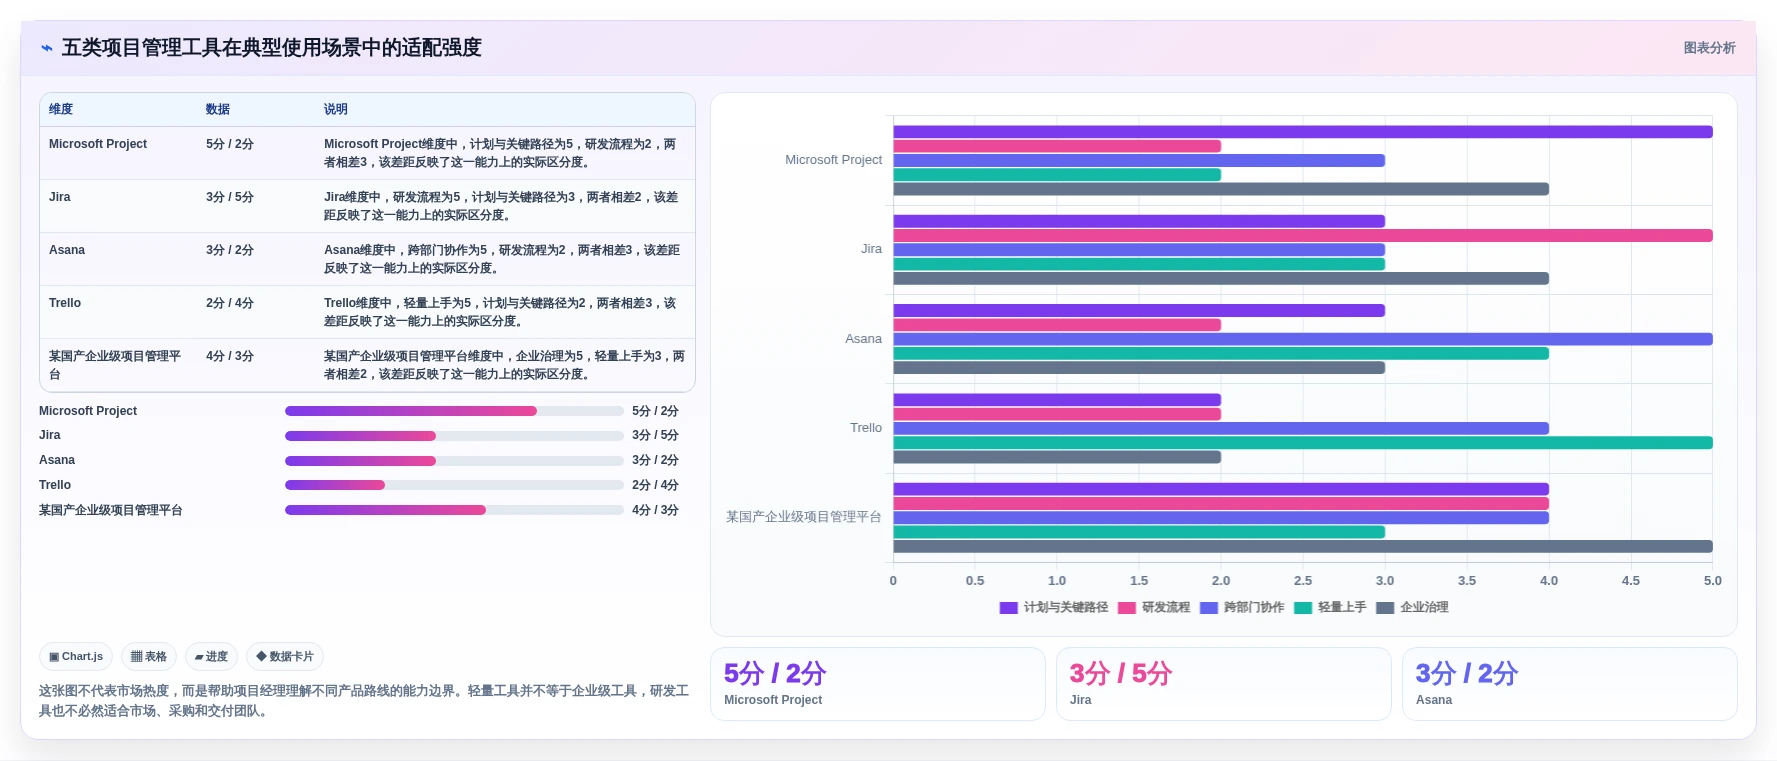Image resolution: width=1777 pixels, height=761 pixels.
Task: Click the Trello chart axis label
Action: pos(866,428)
